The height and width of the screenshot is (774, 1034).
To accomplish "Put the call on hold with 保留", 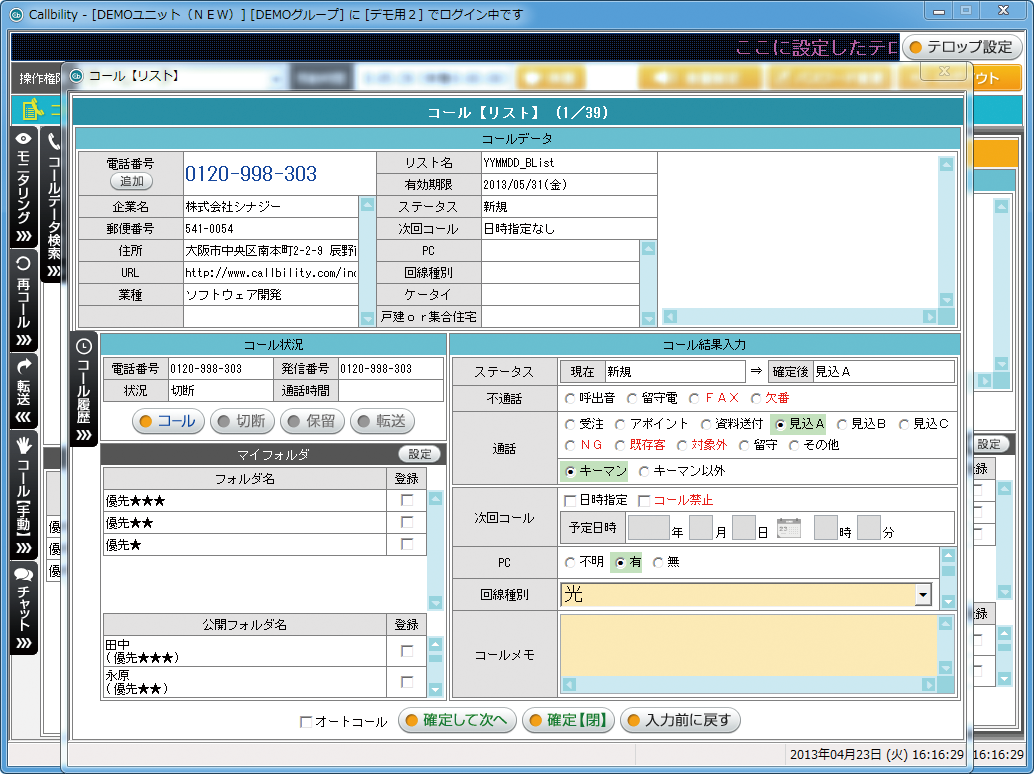I will point(312,421).
